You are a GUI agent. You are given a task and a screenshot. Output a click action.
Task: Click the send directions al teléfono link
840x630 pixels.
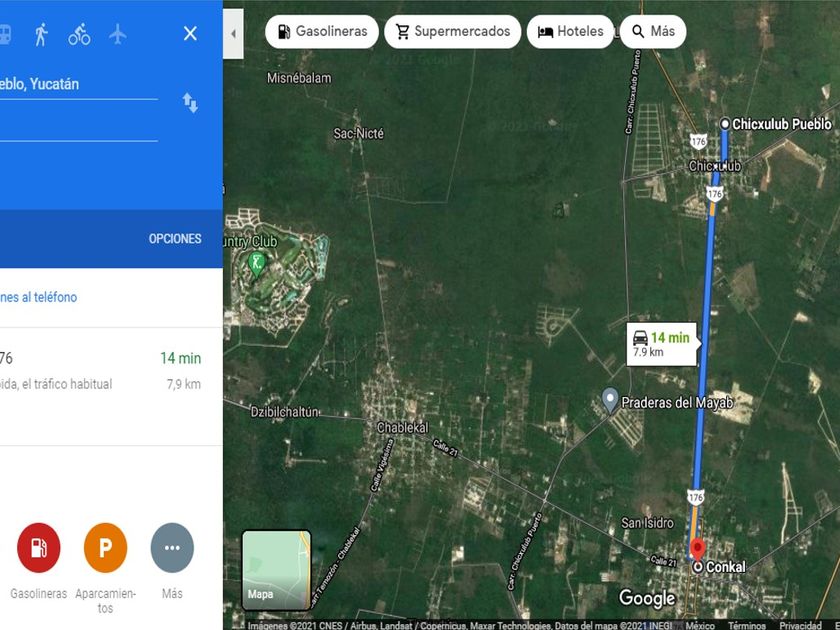(39, 297)
